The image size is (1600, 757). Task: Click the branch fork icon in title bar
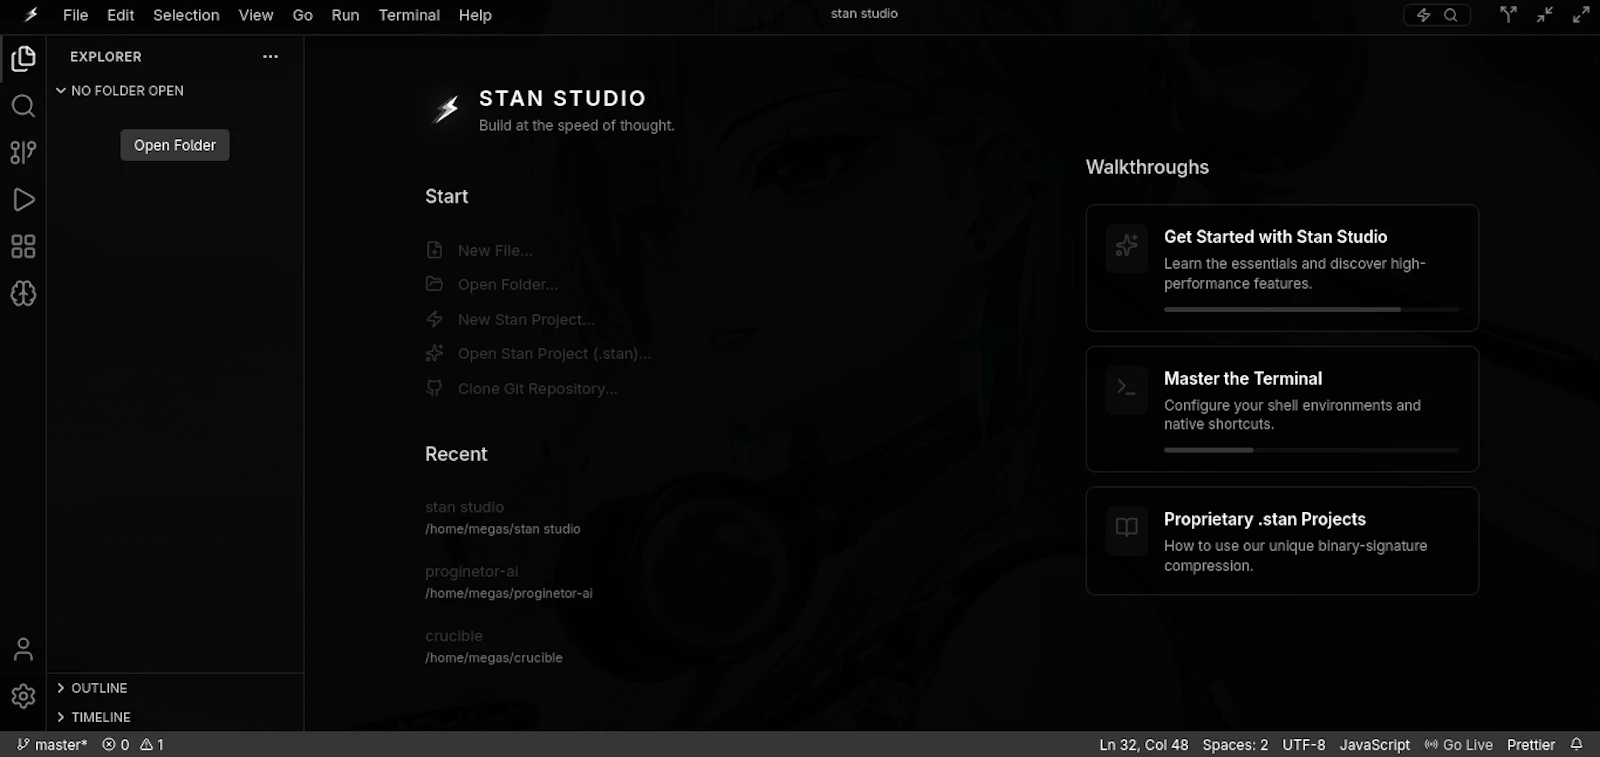1508,14
